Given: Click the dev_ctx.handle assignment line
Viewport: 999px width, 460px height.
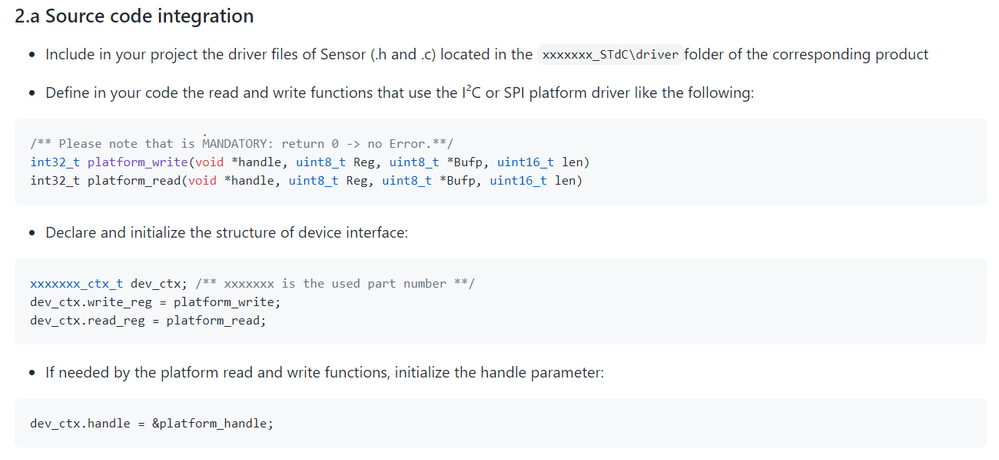Looking at the screenshot, I should coord(152,423).
